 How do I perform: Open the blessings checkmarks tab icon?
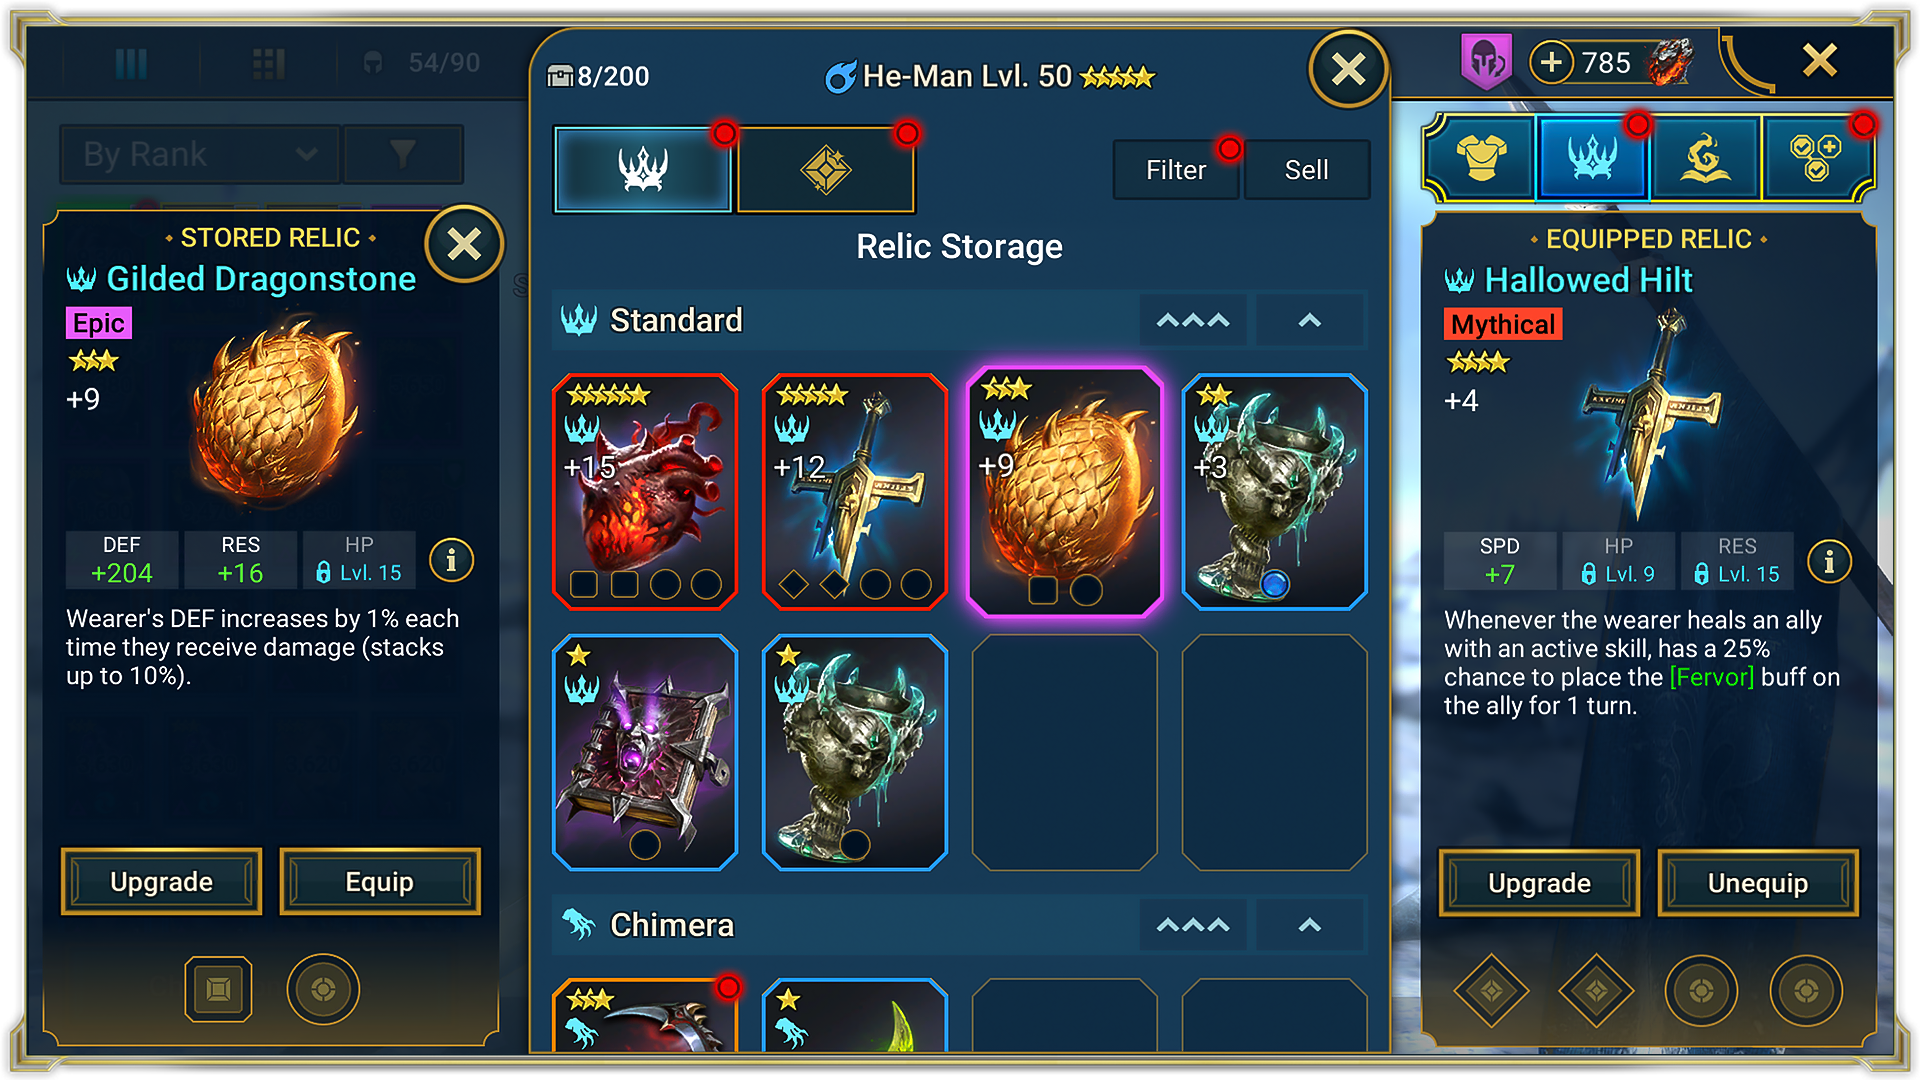coord(1815,158)
